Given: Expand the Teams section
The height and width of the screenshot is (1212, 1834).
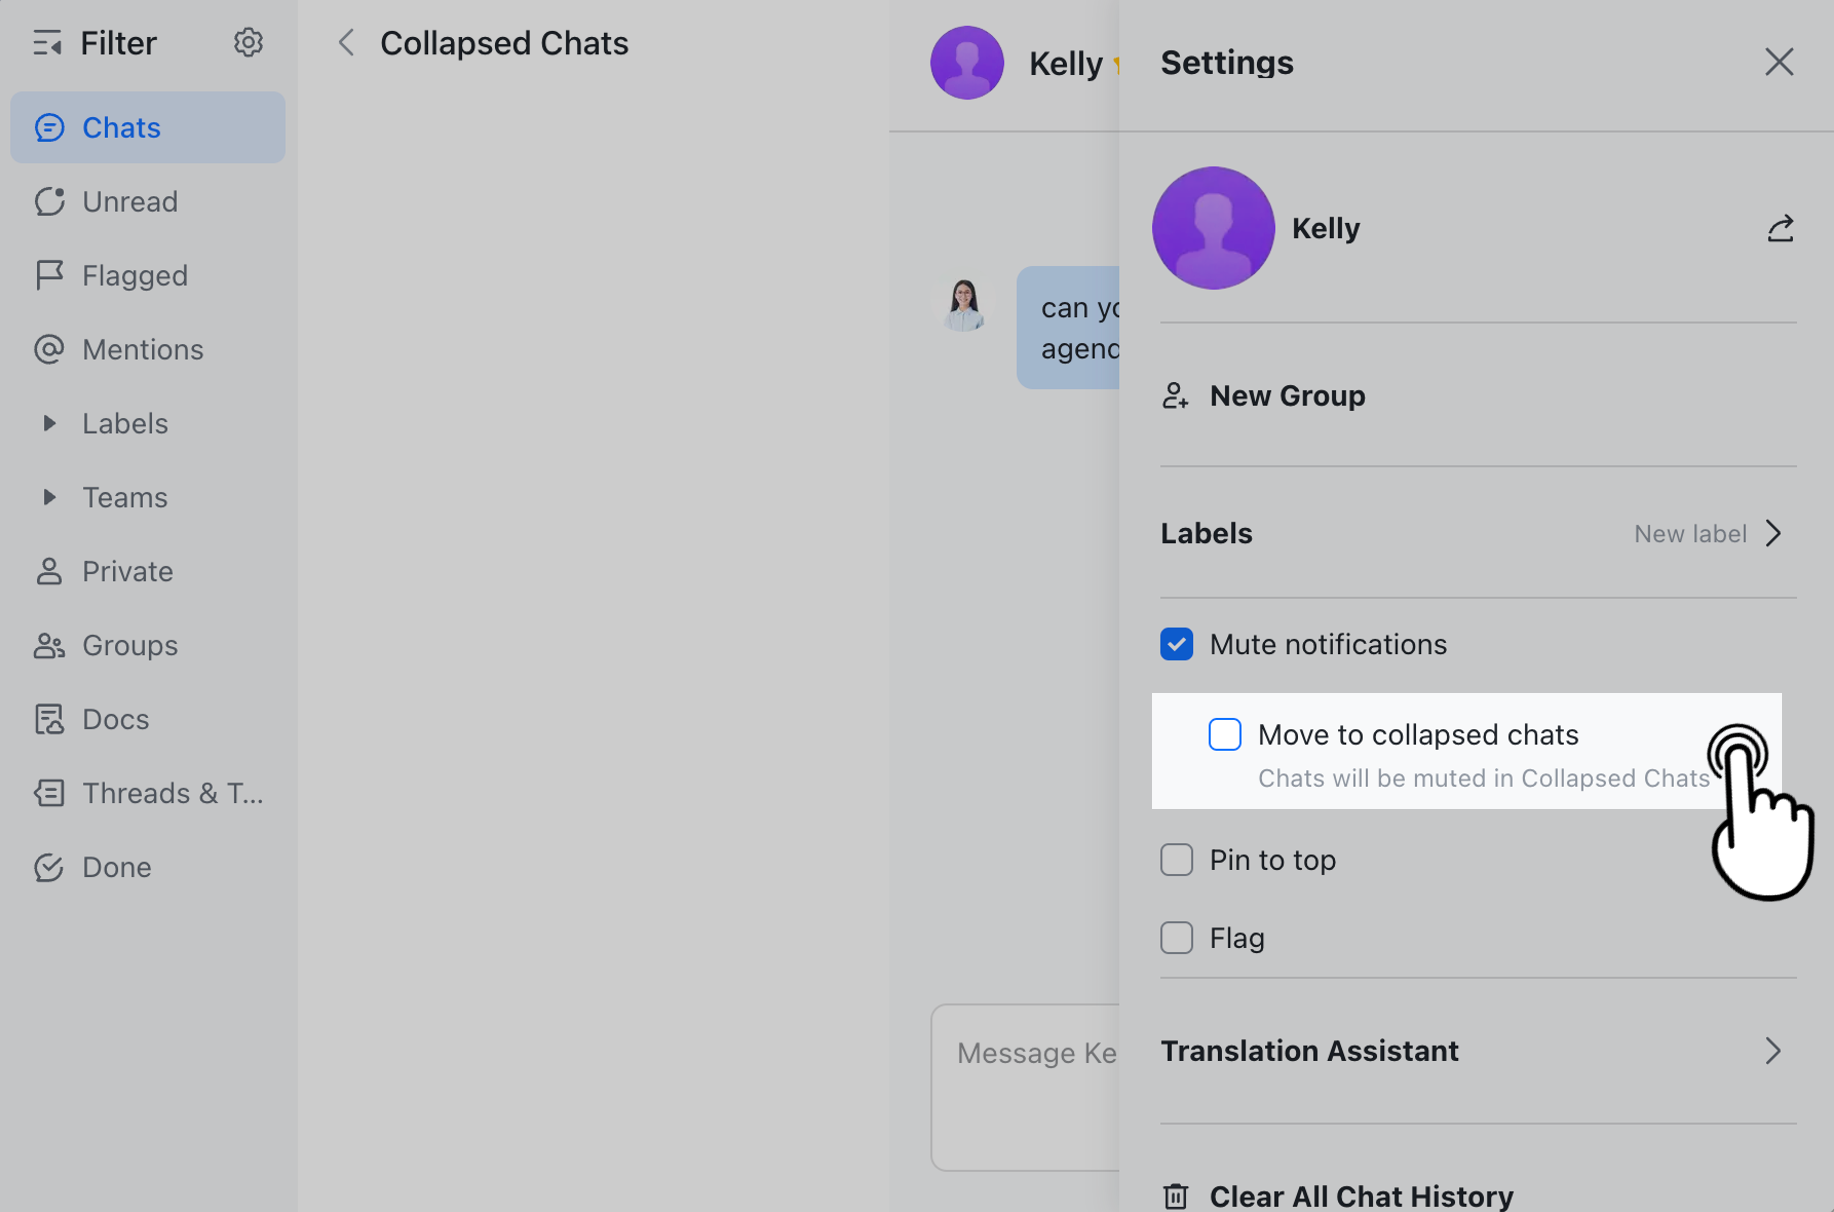Looking at the screenshot, I should coord(51,497).
